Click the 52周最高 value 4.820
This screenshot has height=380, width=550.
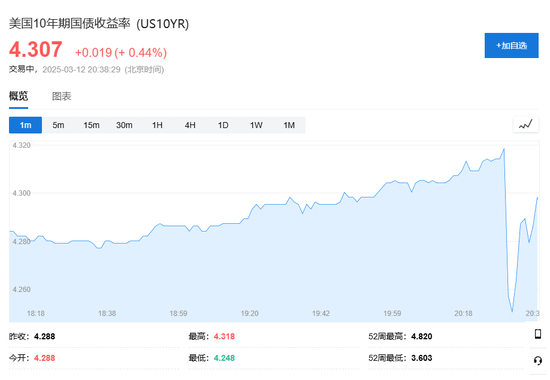click(x=422, y=336)
